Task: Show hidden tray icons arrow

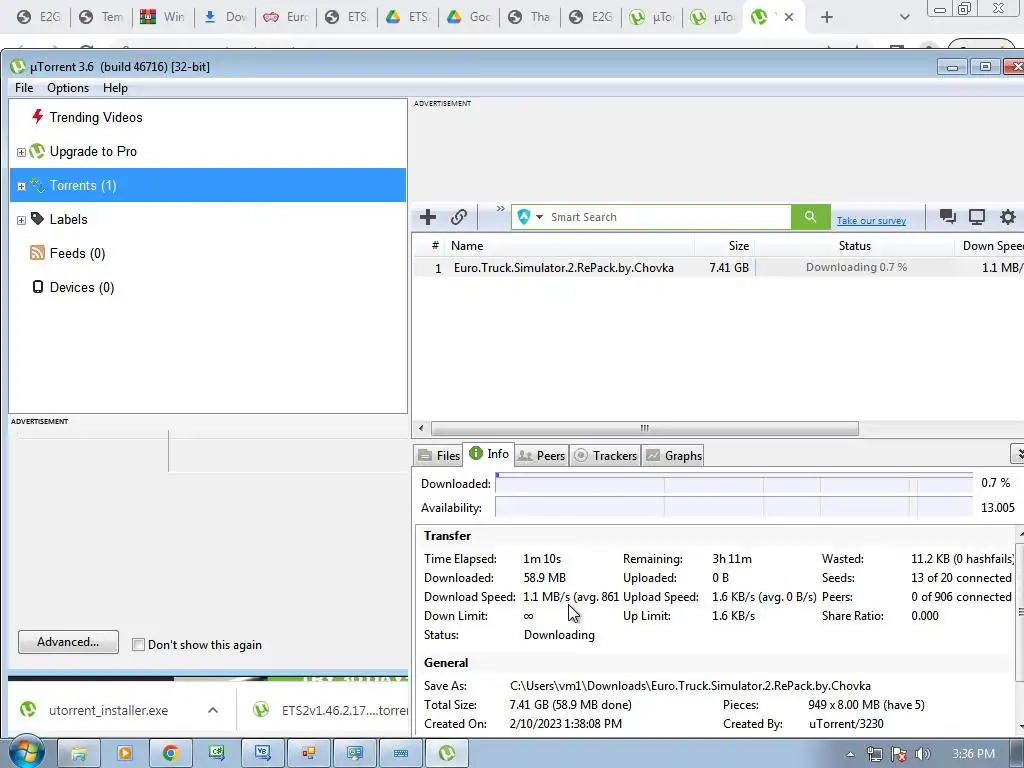Action: (x=850, y=754)
